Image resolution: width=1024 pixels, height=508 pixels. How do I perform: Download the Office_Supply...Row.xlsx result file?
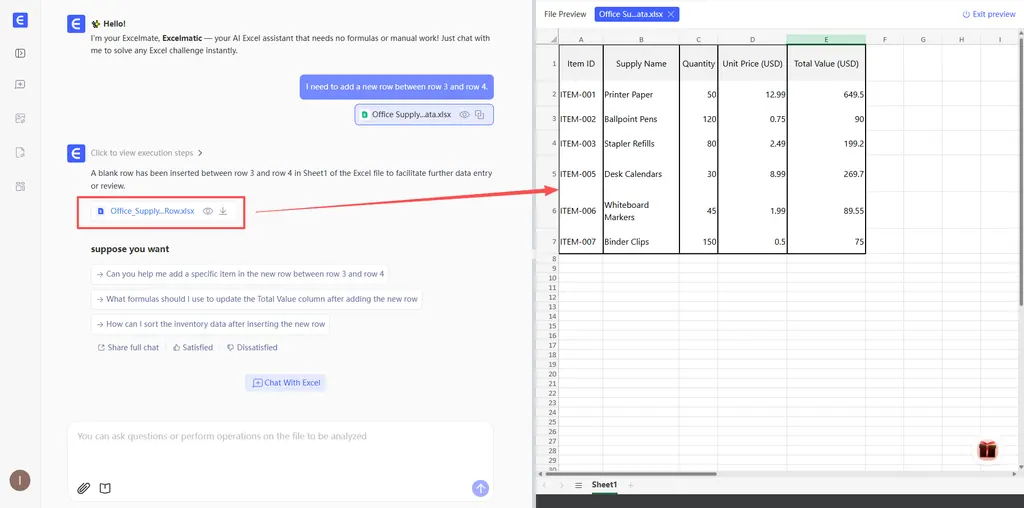point(223,211)
